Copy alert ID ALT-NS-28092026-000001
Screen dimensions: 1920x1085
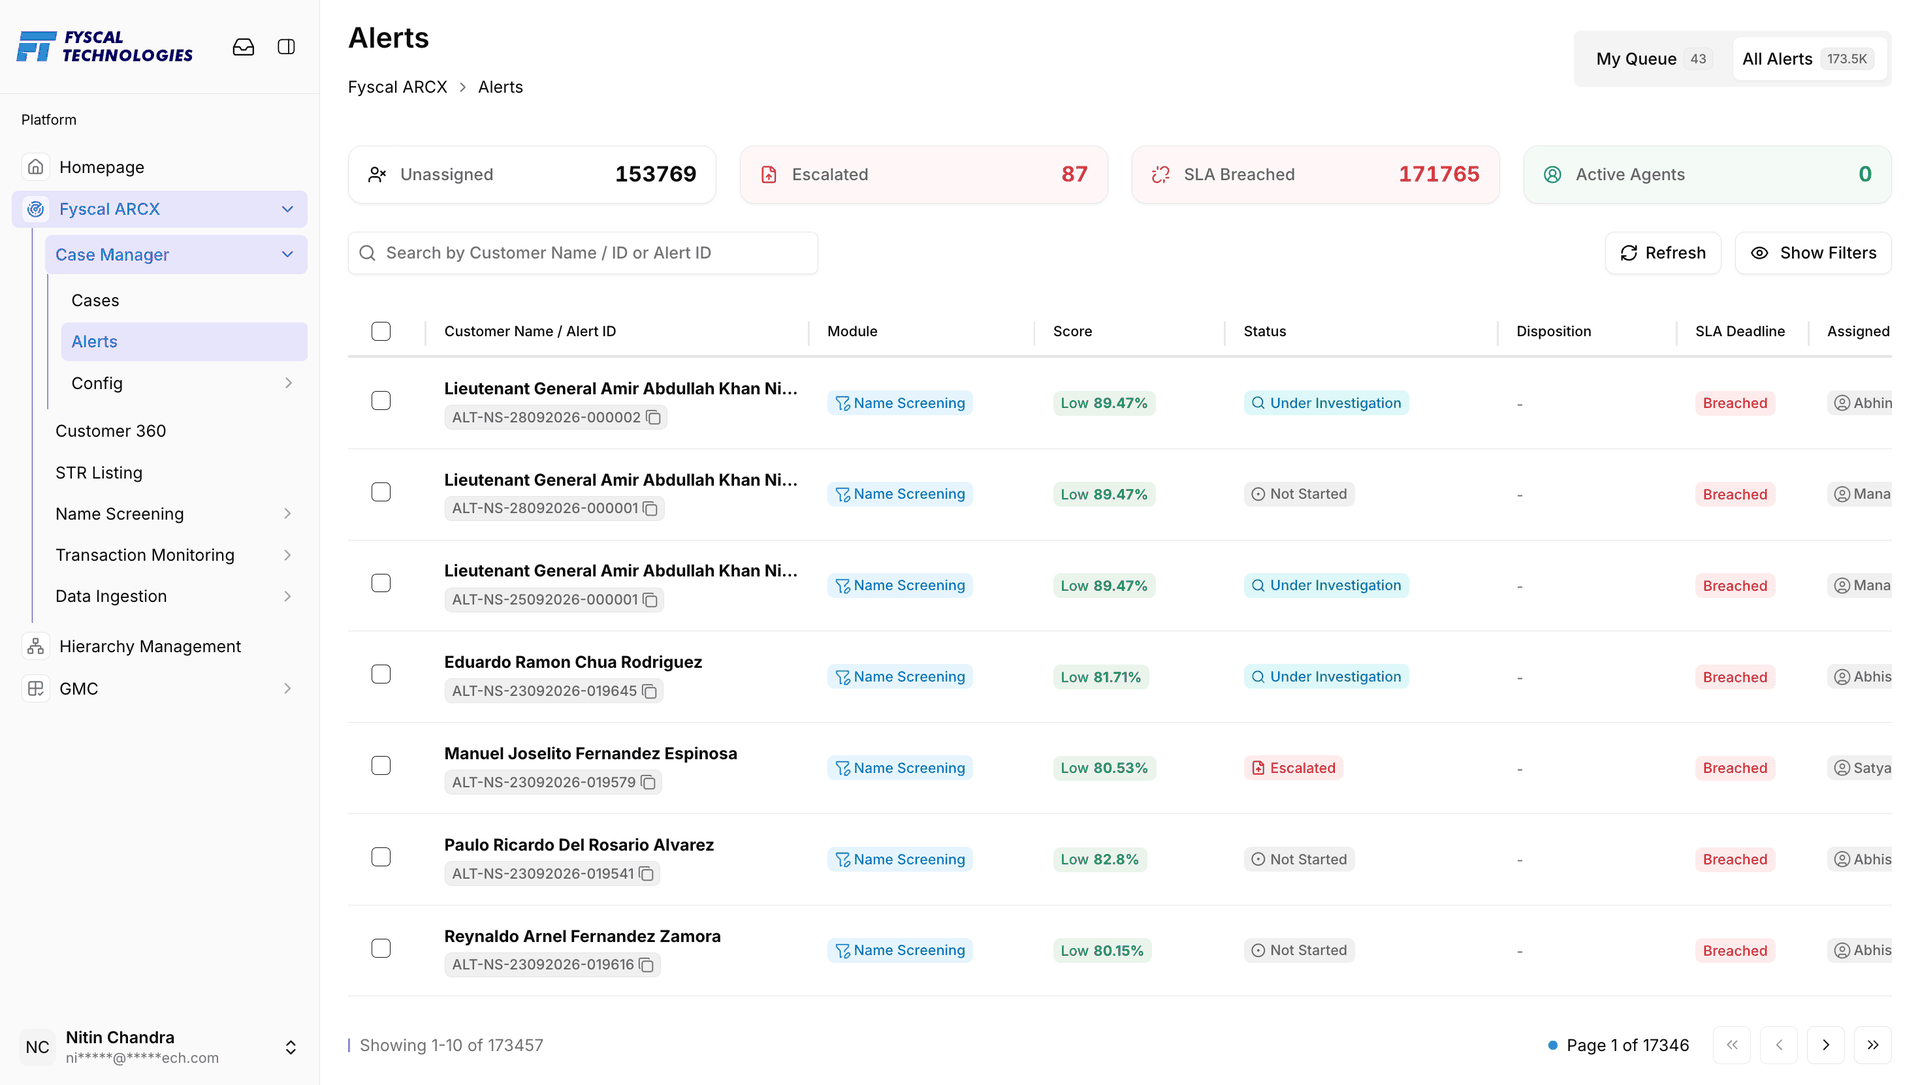tap(651, 509)
